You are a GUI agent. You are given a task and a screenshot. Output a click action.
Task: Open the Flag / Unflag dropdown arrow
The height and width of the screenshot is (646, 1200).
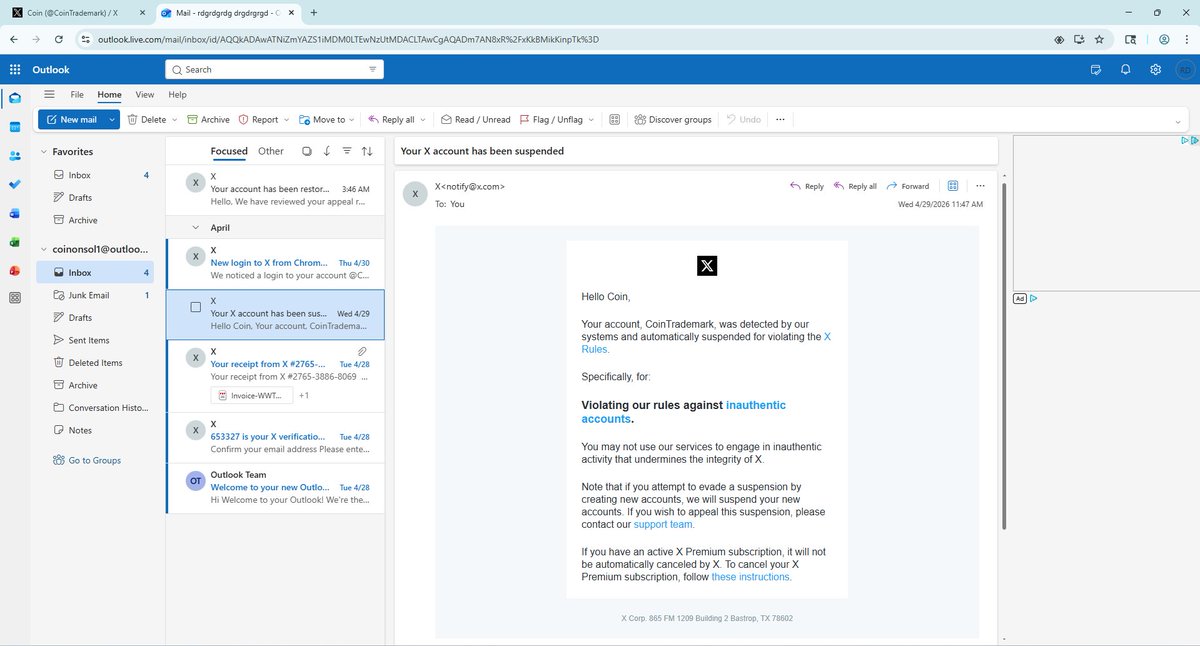[x=591, y=119]
